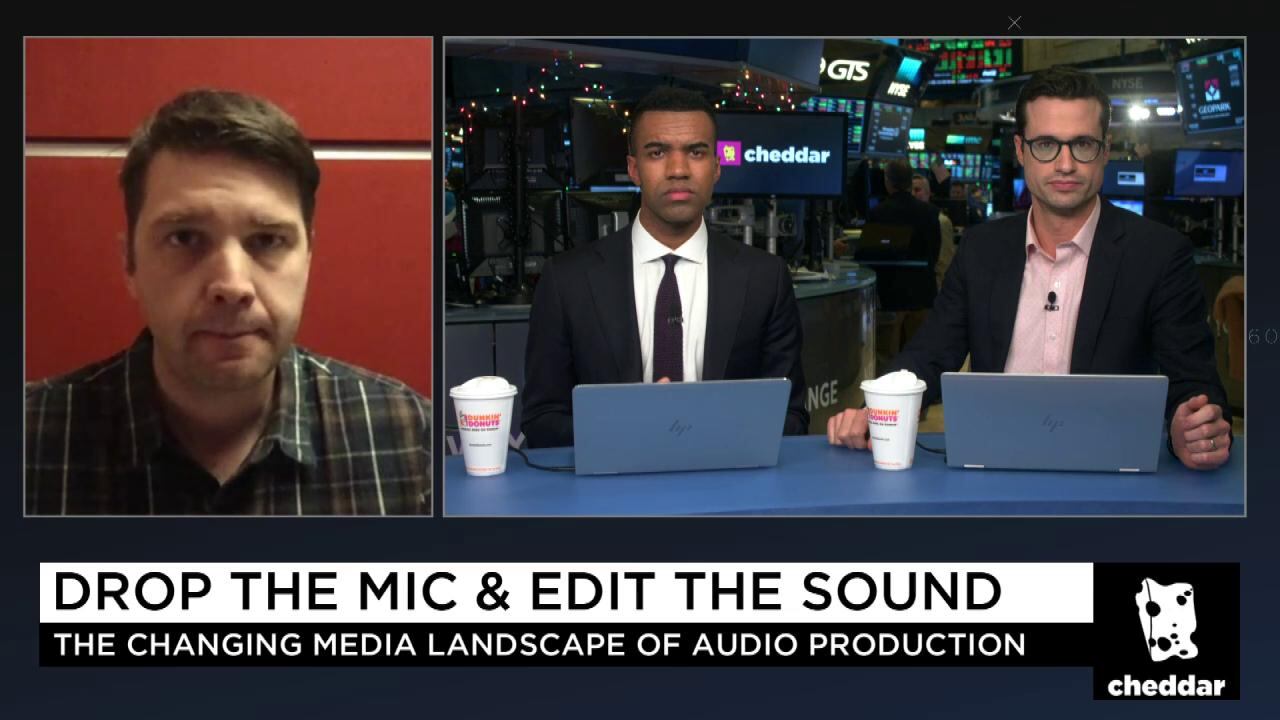Image resolution: width=1280 pixels, height=720 pixels.
Task: Select the studio hosts video panel
Action: pos(844,276)
